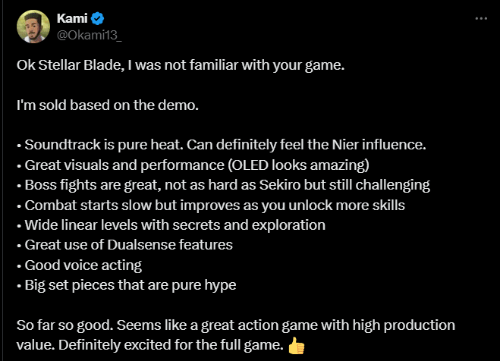Click the "Great visuals and performance" bullet

click(x=193, y=165)
